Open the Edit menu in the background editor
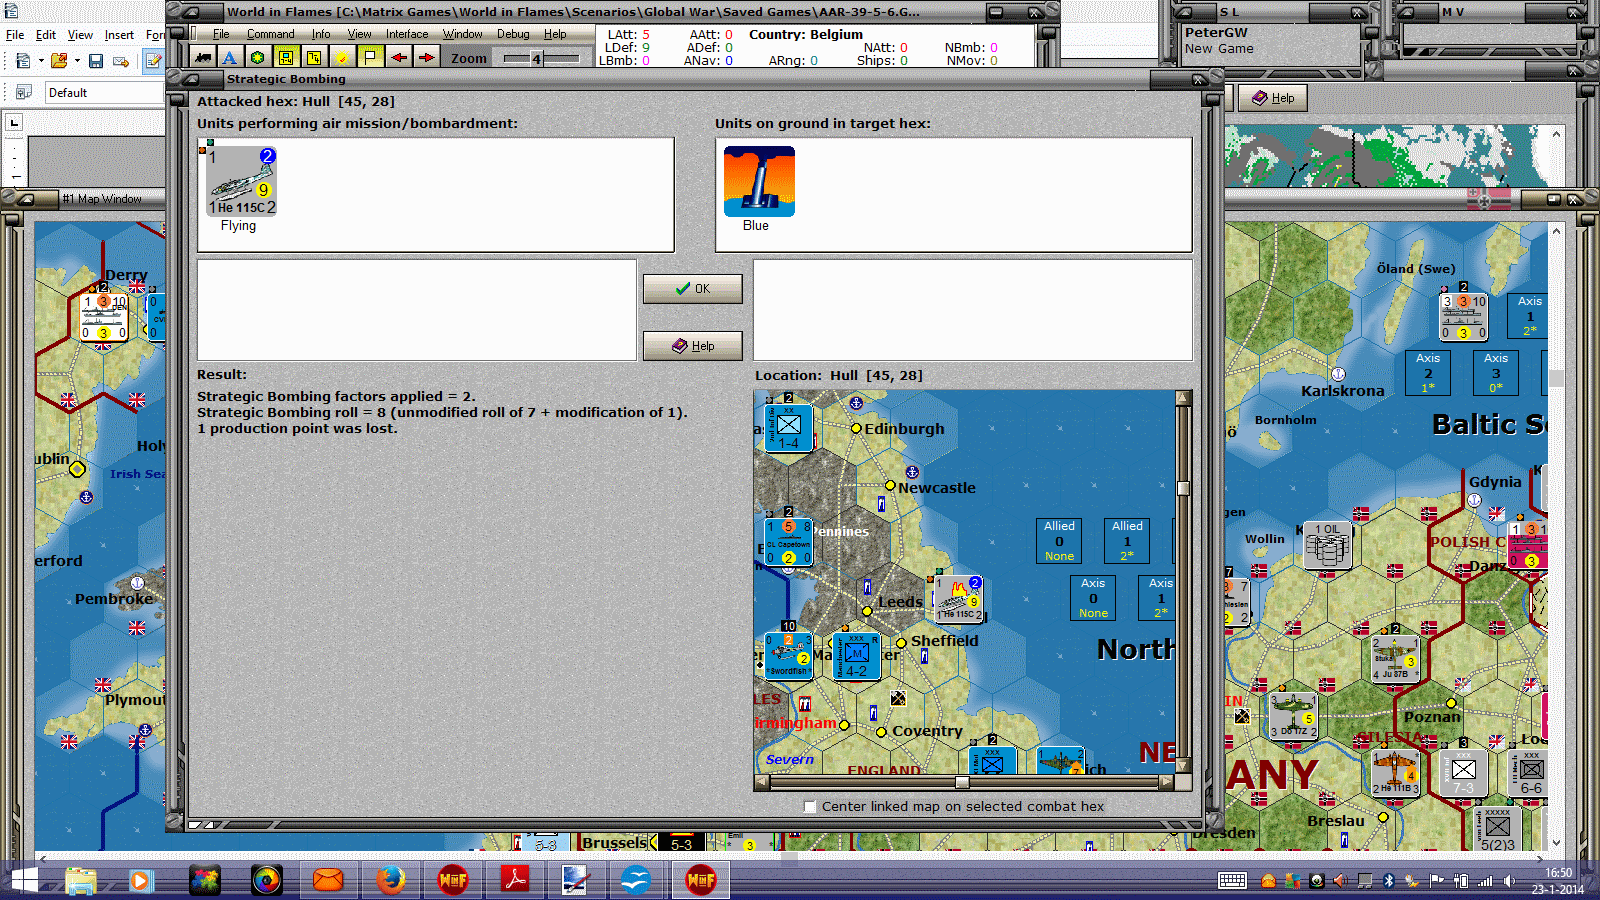This screenshot has height=900, width=1600. pos(46,35)
